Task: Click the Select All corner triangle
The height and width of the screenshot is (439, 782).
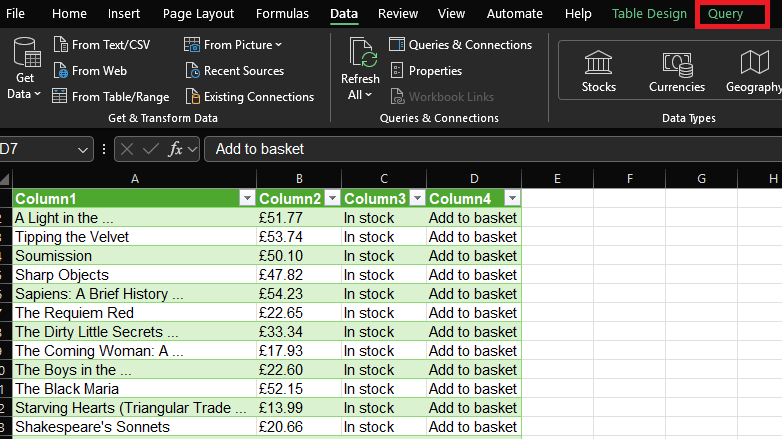Action: pos(5,180)
